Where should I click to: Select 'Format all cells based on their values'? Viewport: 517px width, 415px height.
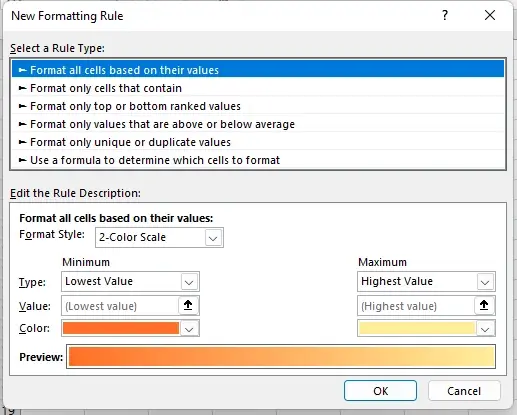(258, 70)
